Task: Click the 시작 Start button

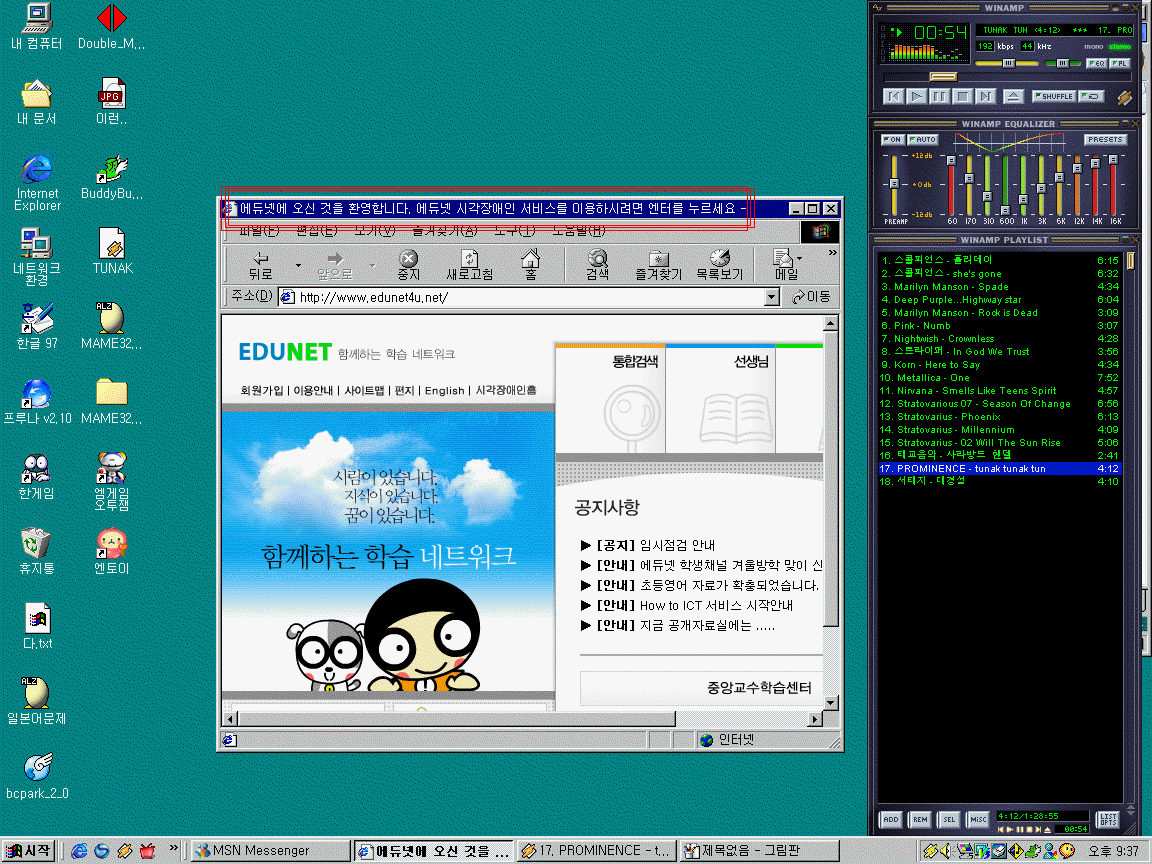Action: (x=28, y=851)
